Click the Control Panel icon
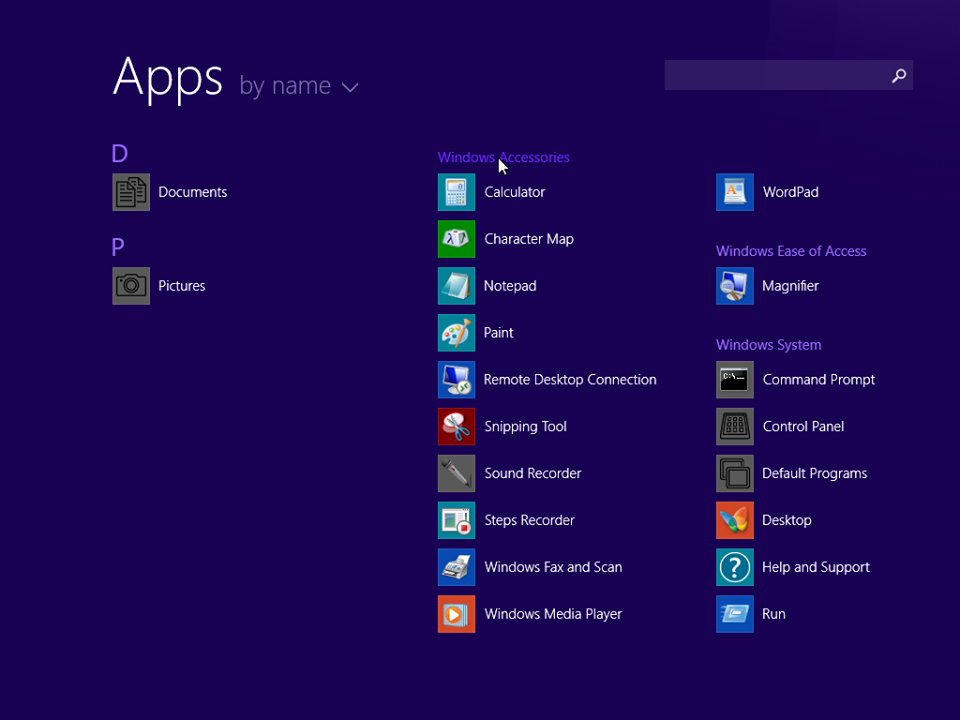Screen dimensions: 960x720 point(735,427)
